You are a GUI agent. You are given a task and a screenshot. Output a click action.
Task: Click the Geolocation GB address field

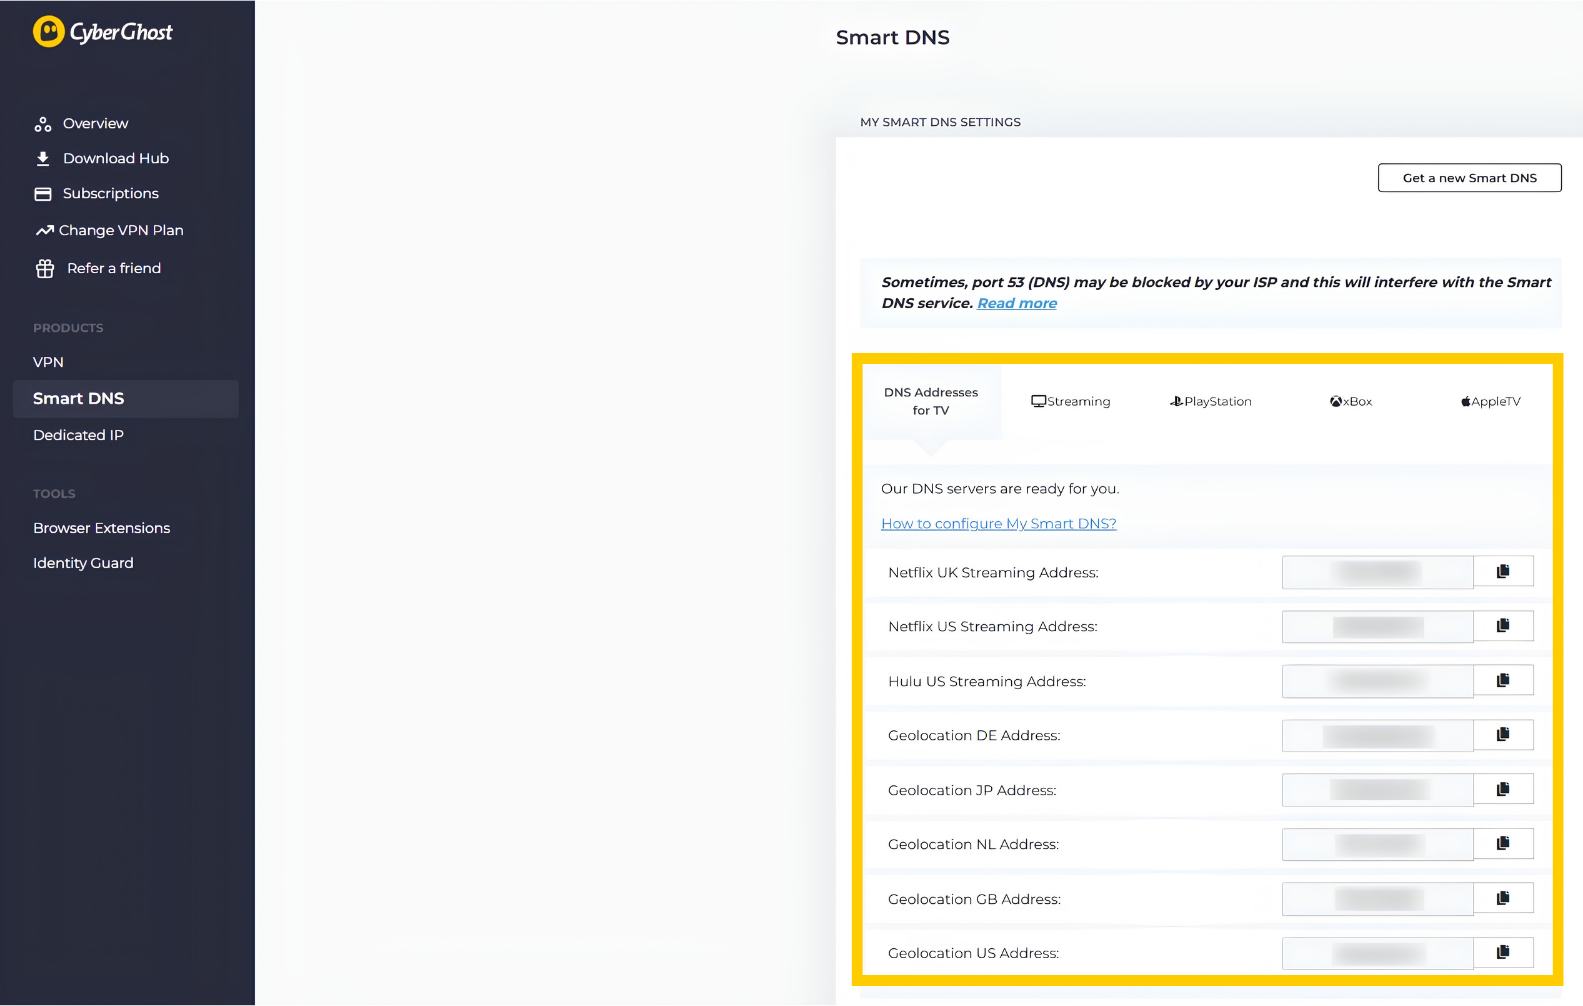click(x=1378, y=899)
